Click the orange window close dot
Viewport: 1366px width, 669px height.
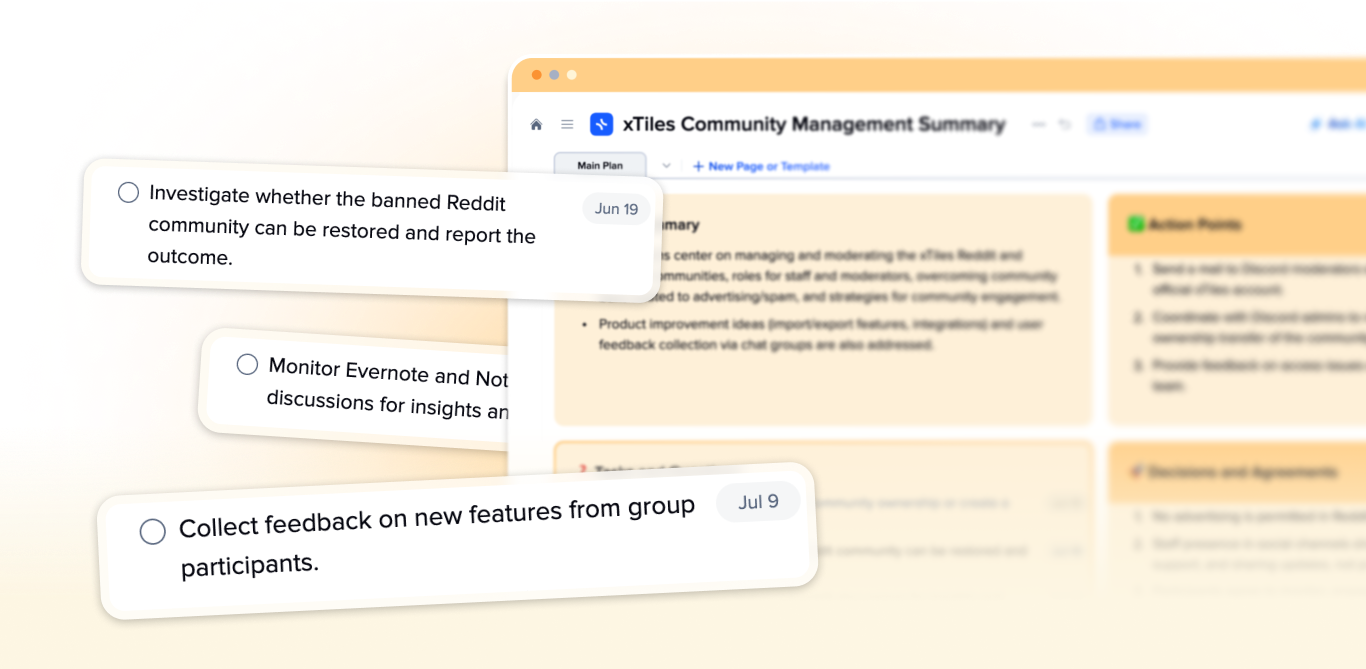coord(537,75)
